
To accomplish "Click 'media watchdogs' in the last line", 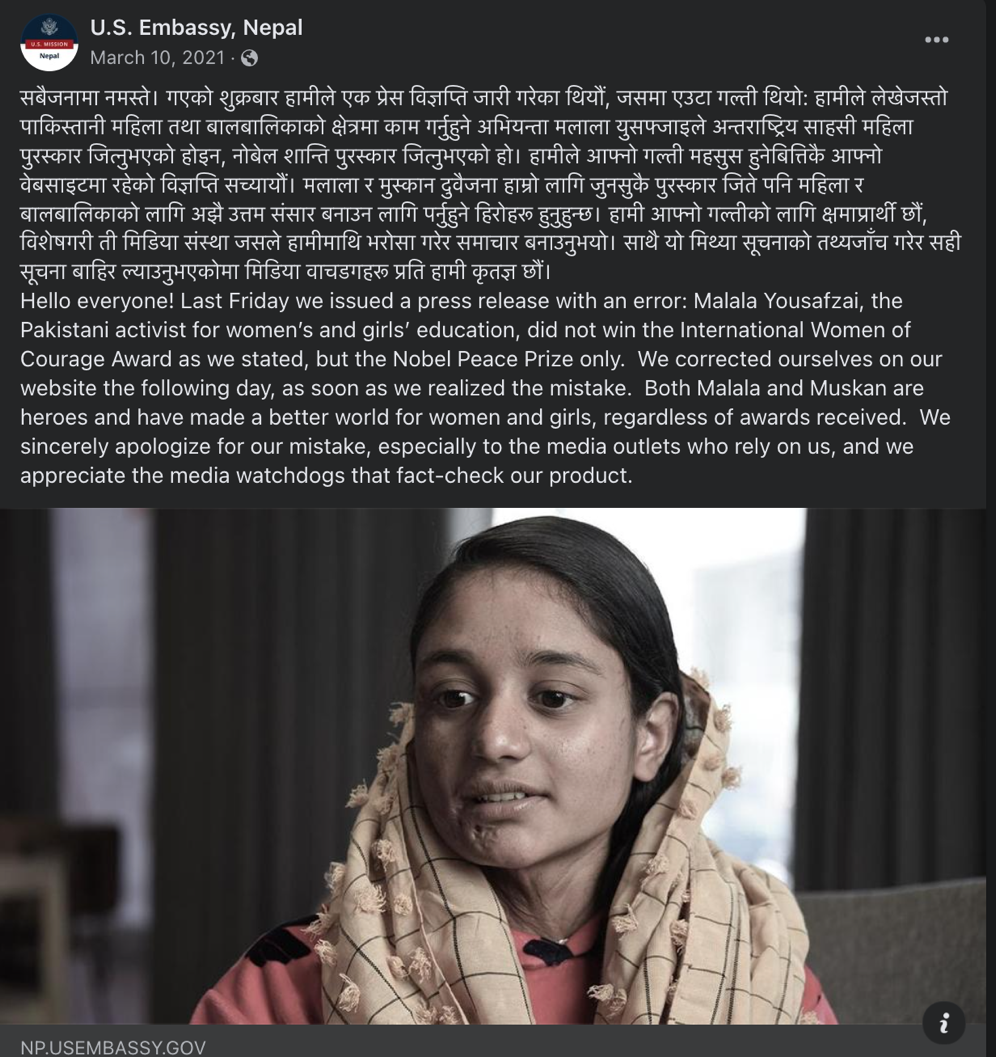I will point(257,475).
